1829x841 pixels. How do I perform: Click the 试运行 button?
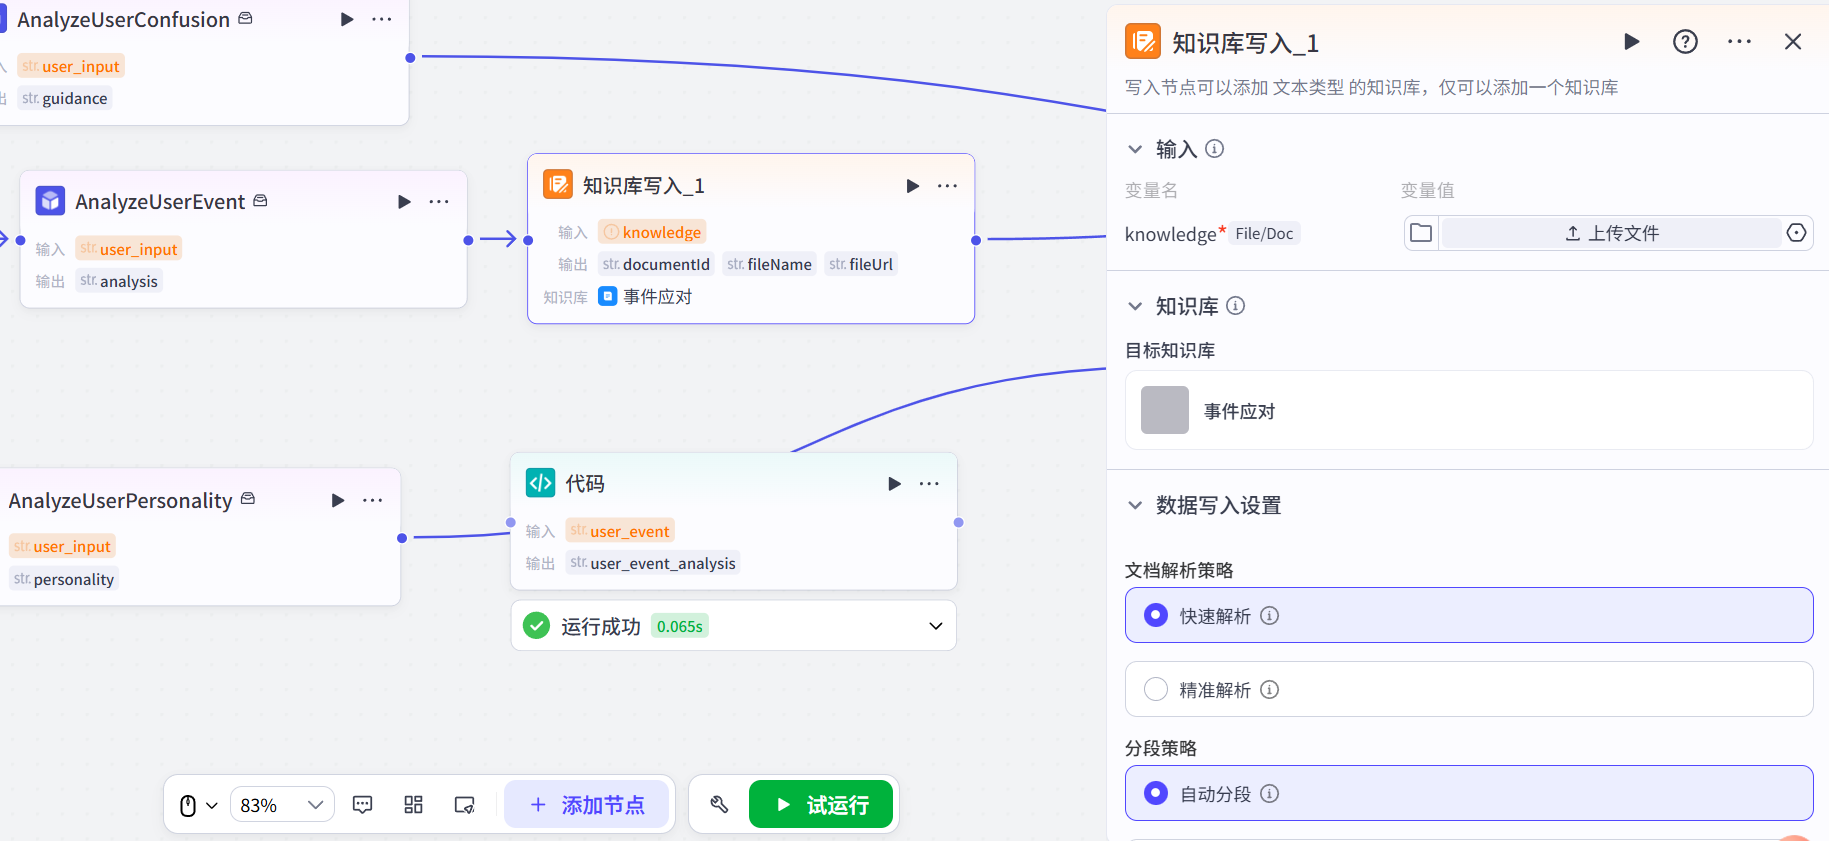[x=821, y=805]
